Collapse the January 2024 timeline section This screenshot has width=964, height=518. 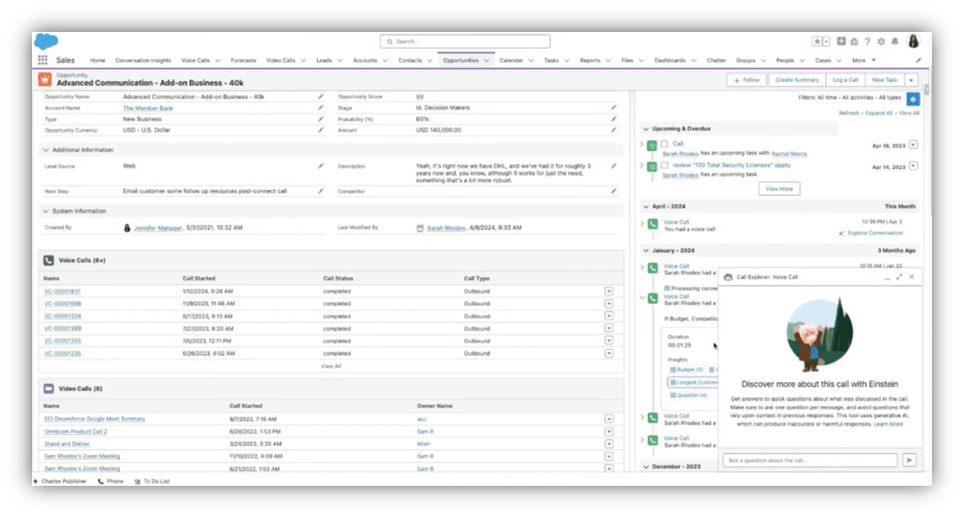tap(646, 251)
